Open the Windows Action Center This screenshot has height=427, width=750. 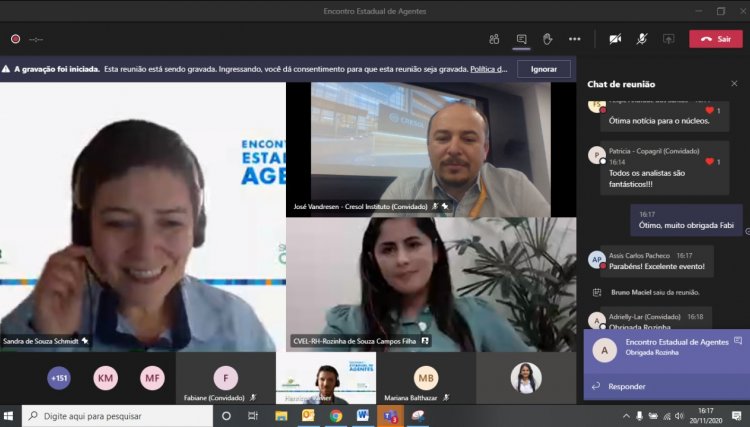pyautogui.click(x=737, y=416)
